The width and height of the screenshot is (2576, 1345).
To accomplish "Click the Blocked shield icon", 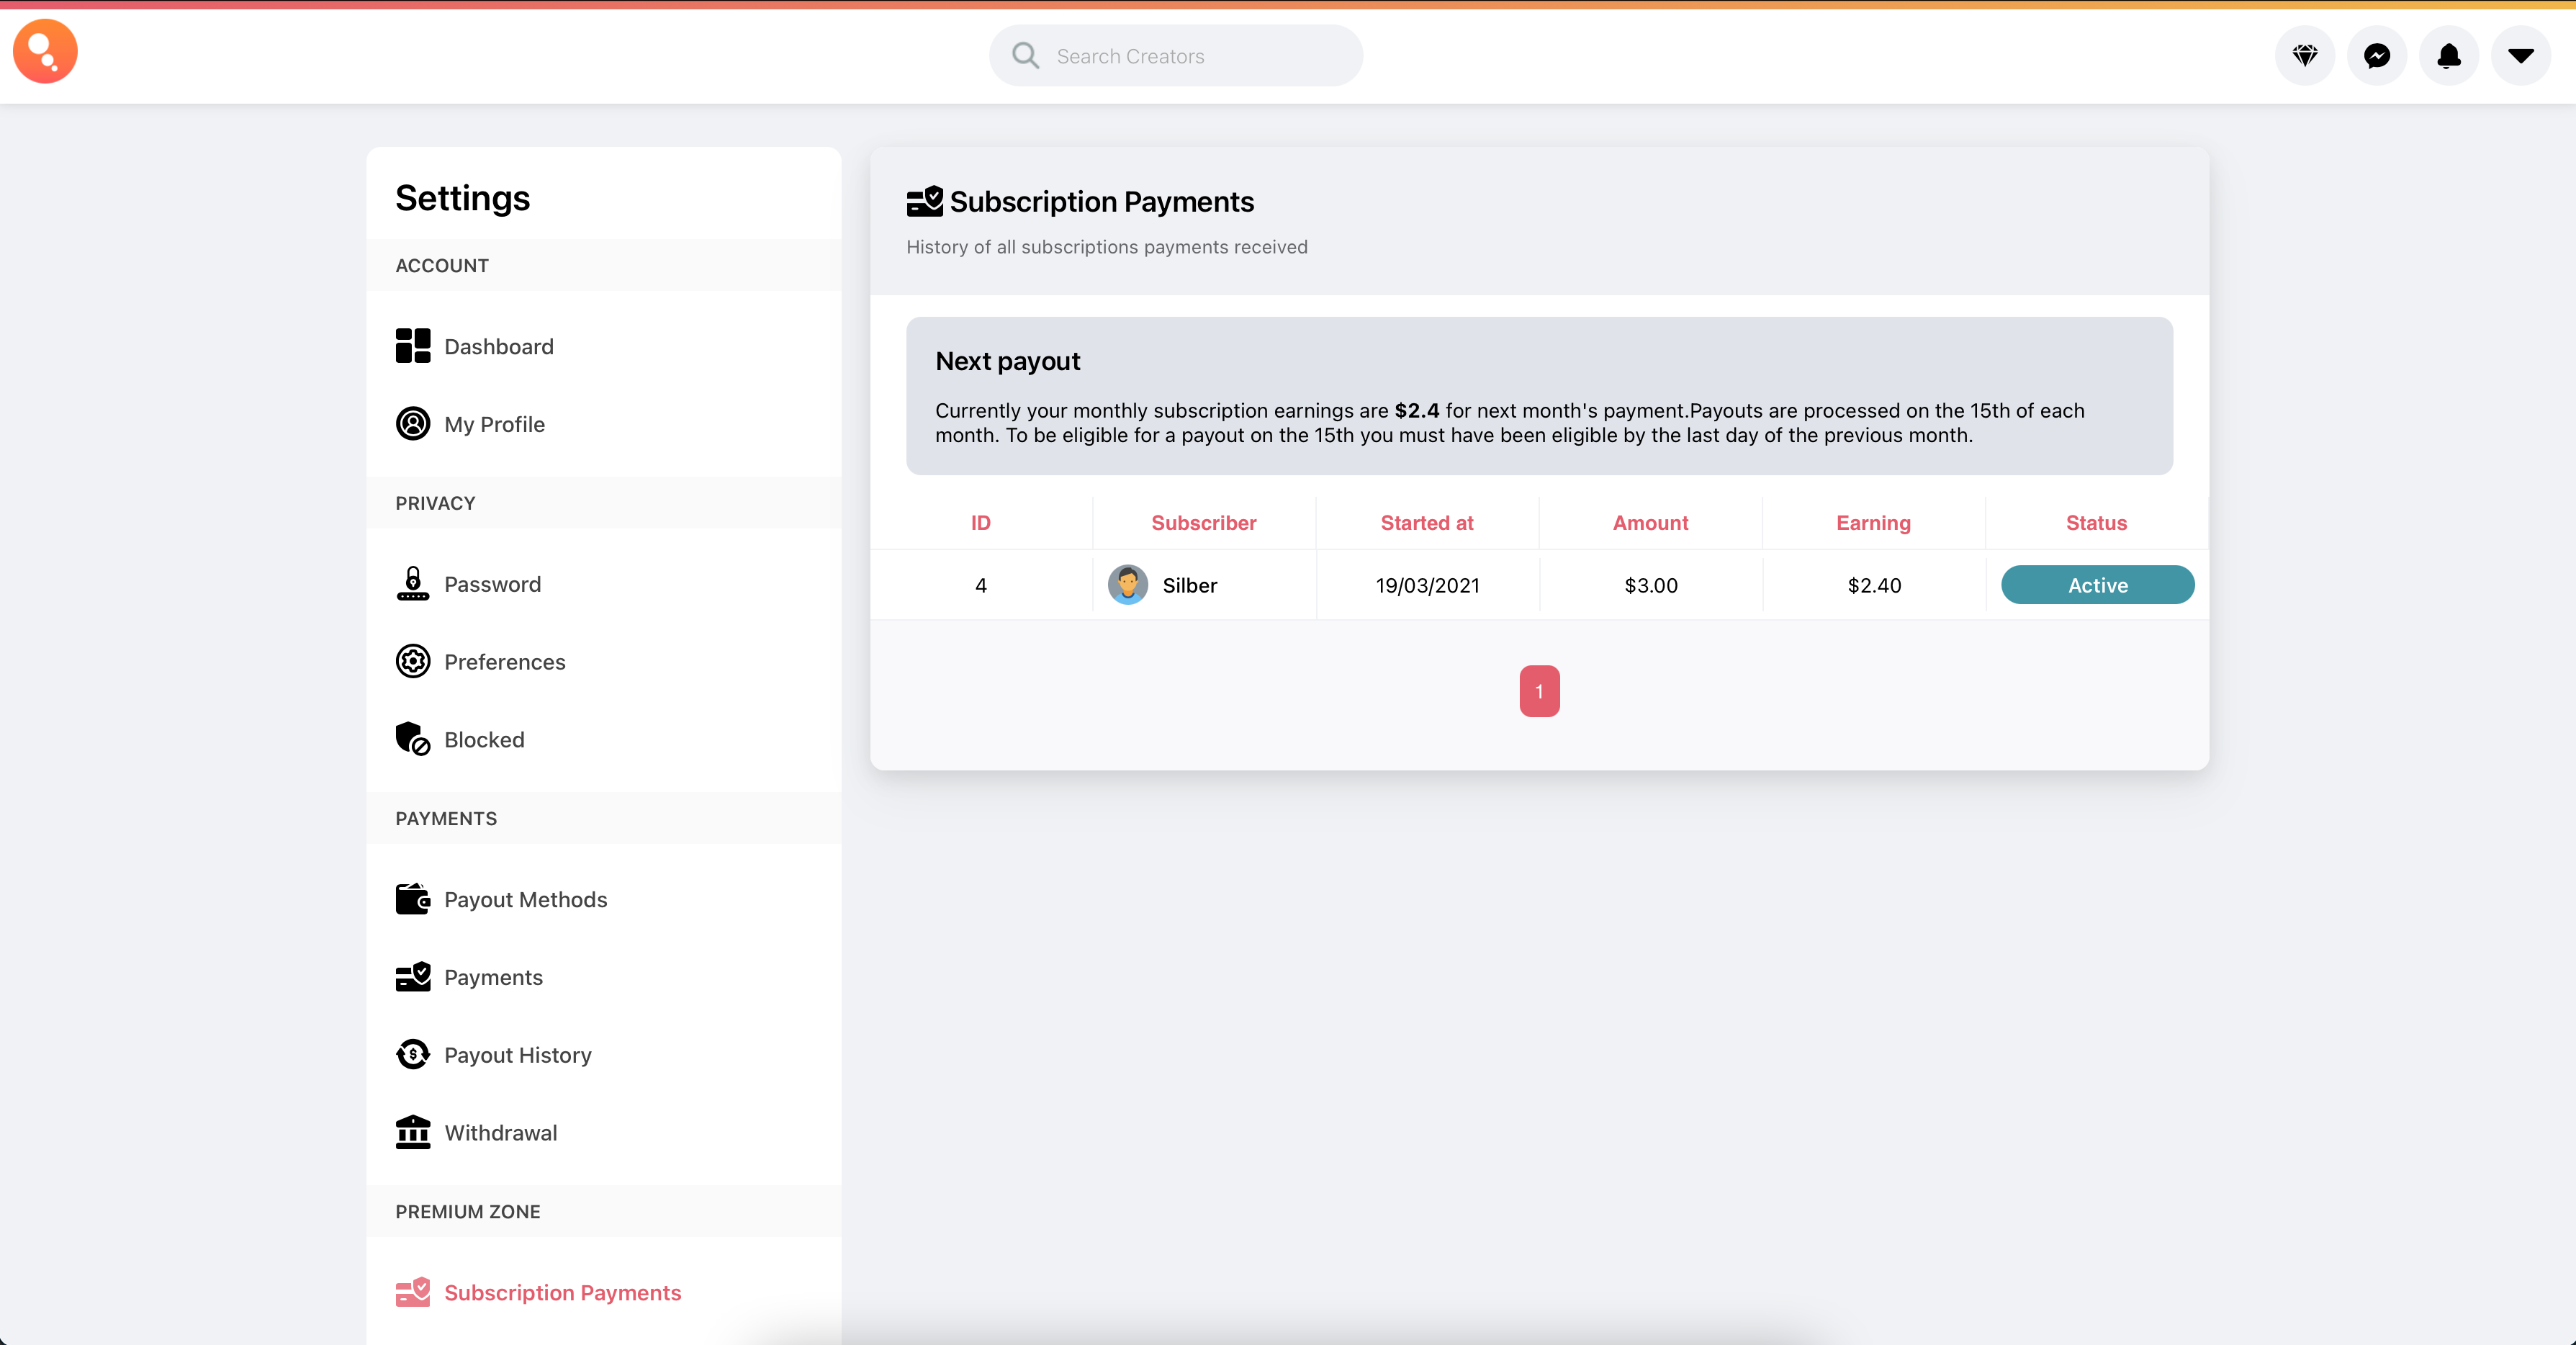I will pyautogui.click(x=413, y=739).
